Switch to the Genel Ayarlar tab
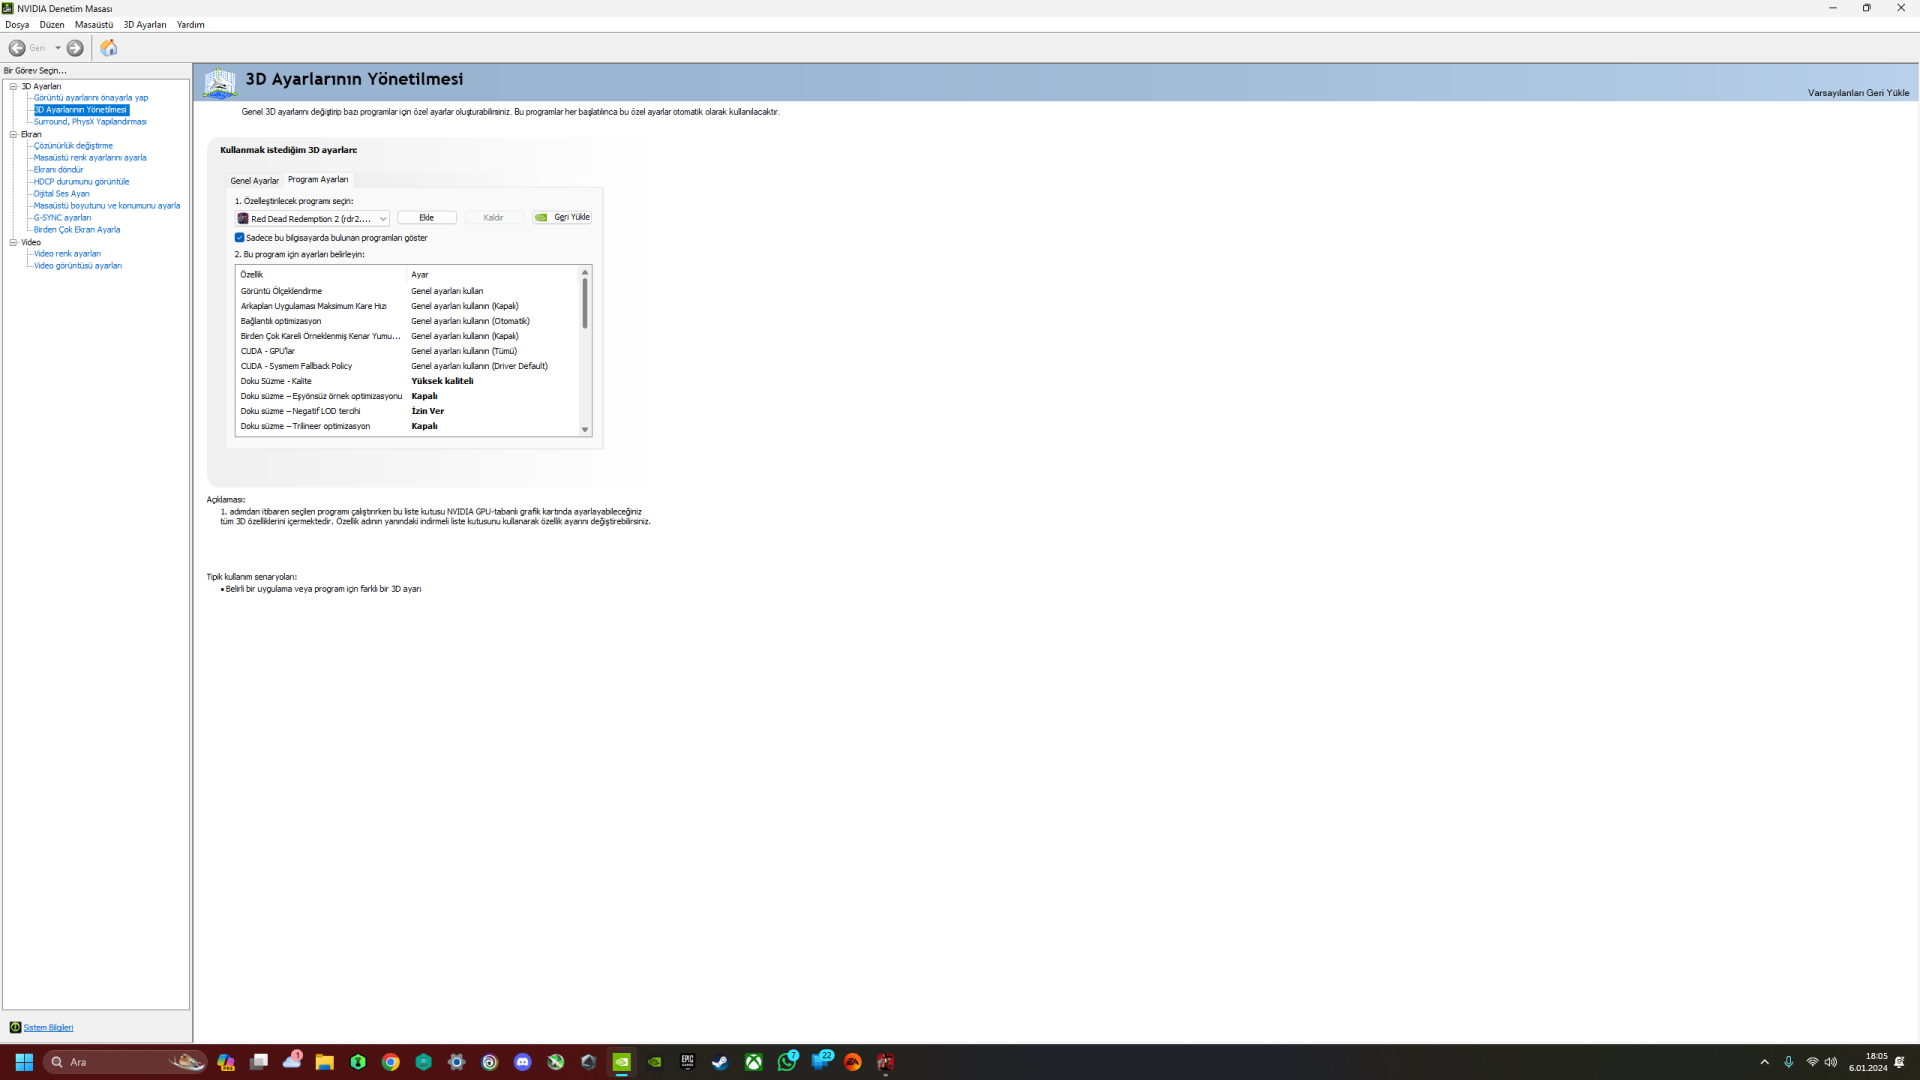1920x1080 pixels. (x=254, y=181)
